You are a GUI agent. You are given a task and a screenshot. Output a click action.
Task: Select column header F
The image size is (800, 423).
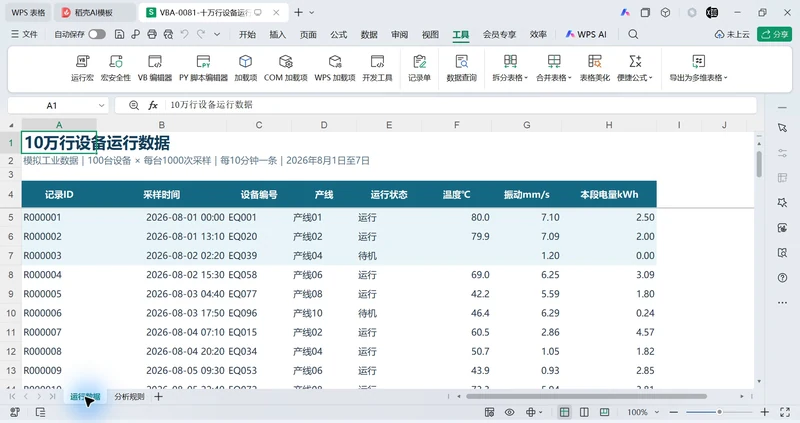(x=456, y=125)
